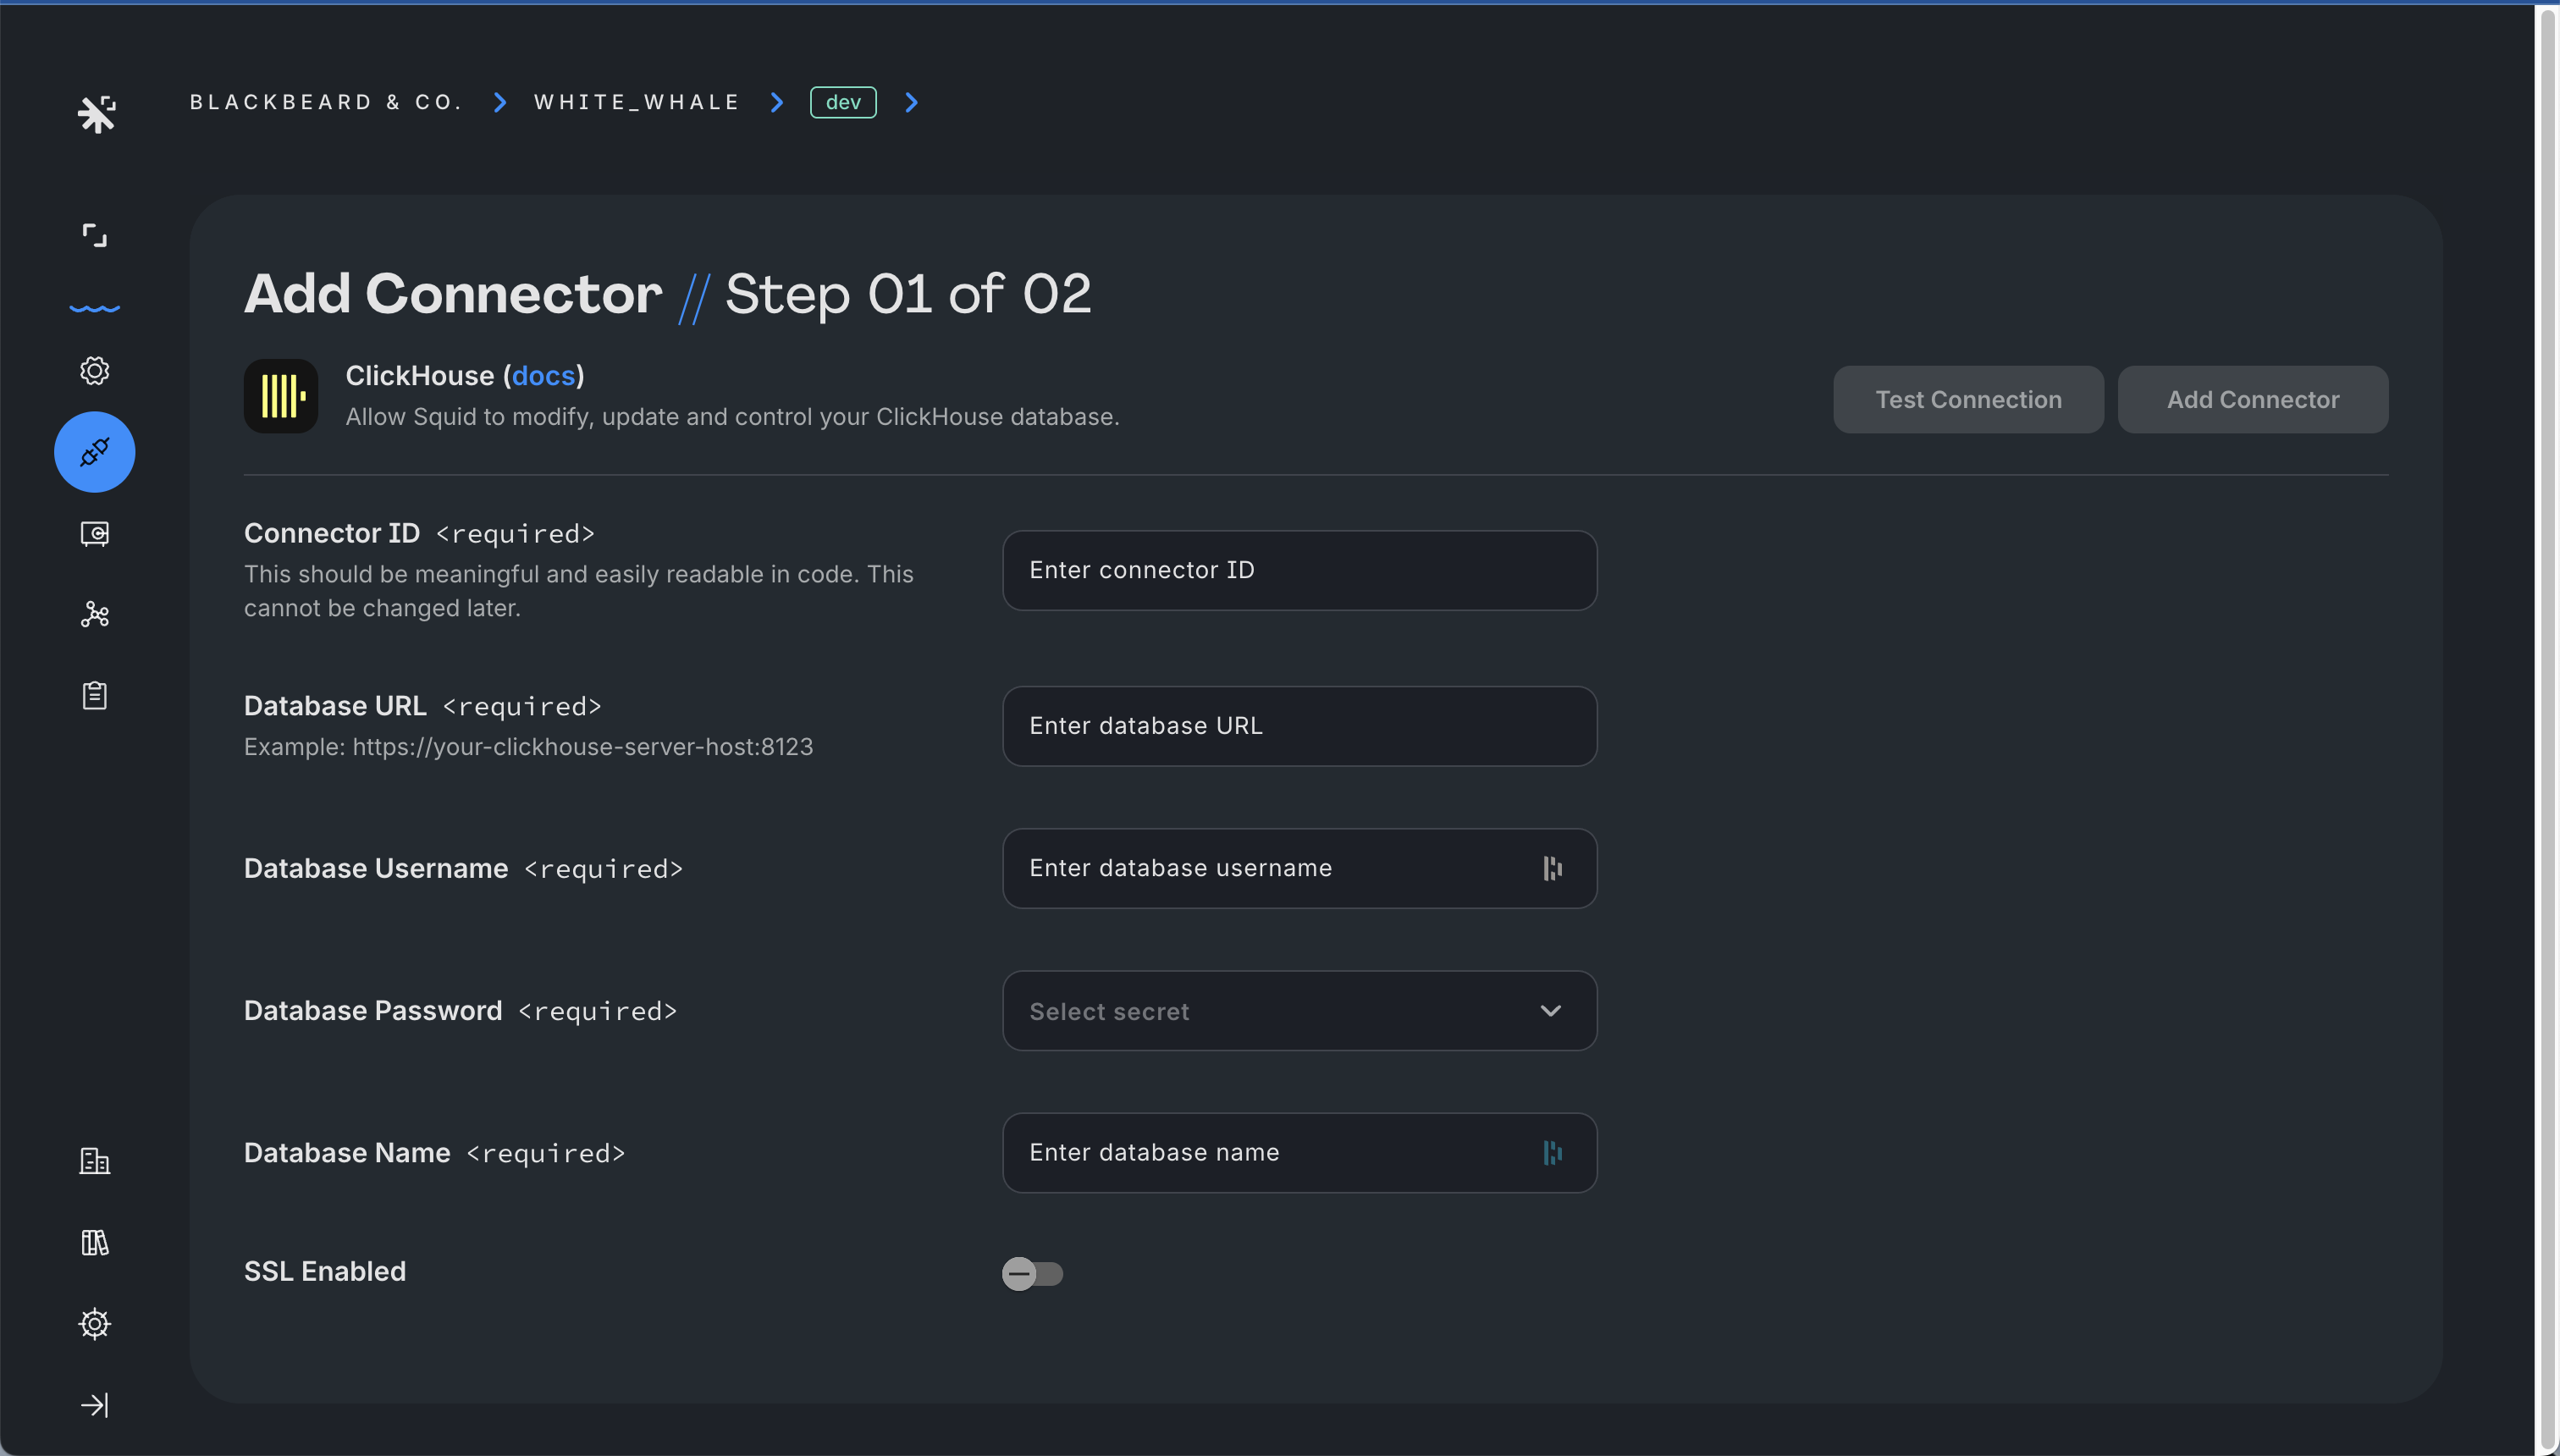
Task: Click the wave separator icon in sidebar
Action: 94,308
